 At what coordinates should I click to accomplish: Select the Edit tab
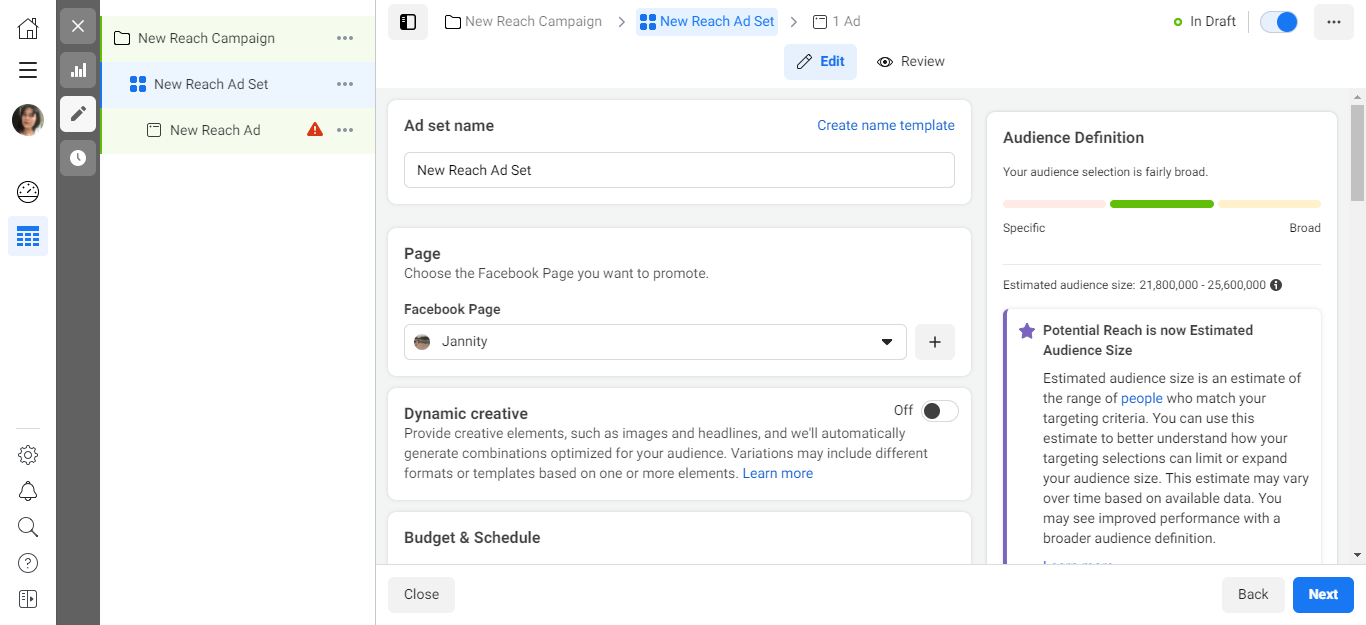click(x=820, y=61)
